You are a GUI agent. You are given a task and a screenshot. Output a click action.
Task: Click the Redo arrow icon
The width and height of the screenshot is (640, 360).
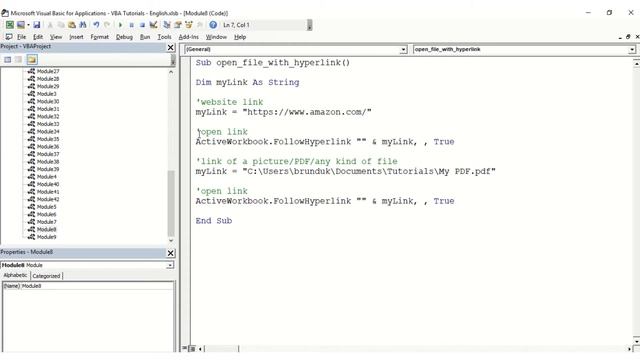tap(107, 25)
